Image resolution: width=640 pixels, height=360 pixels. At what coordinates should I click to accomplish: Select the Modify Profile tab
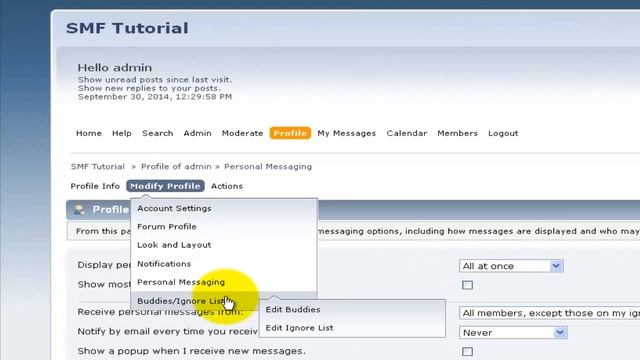(165, 186)
